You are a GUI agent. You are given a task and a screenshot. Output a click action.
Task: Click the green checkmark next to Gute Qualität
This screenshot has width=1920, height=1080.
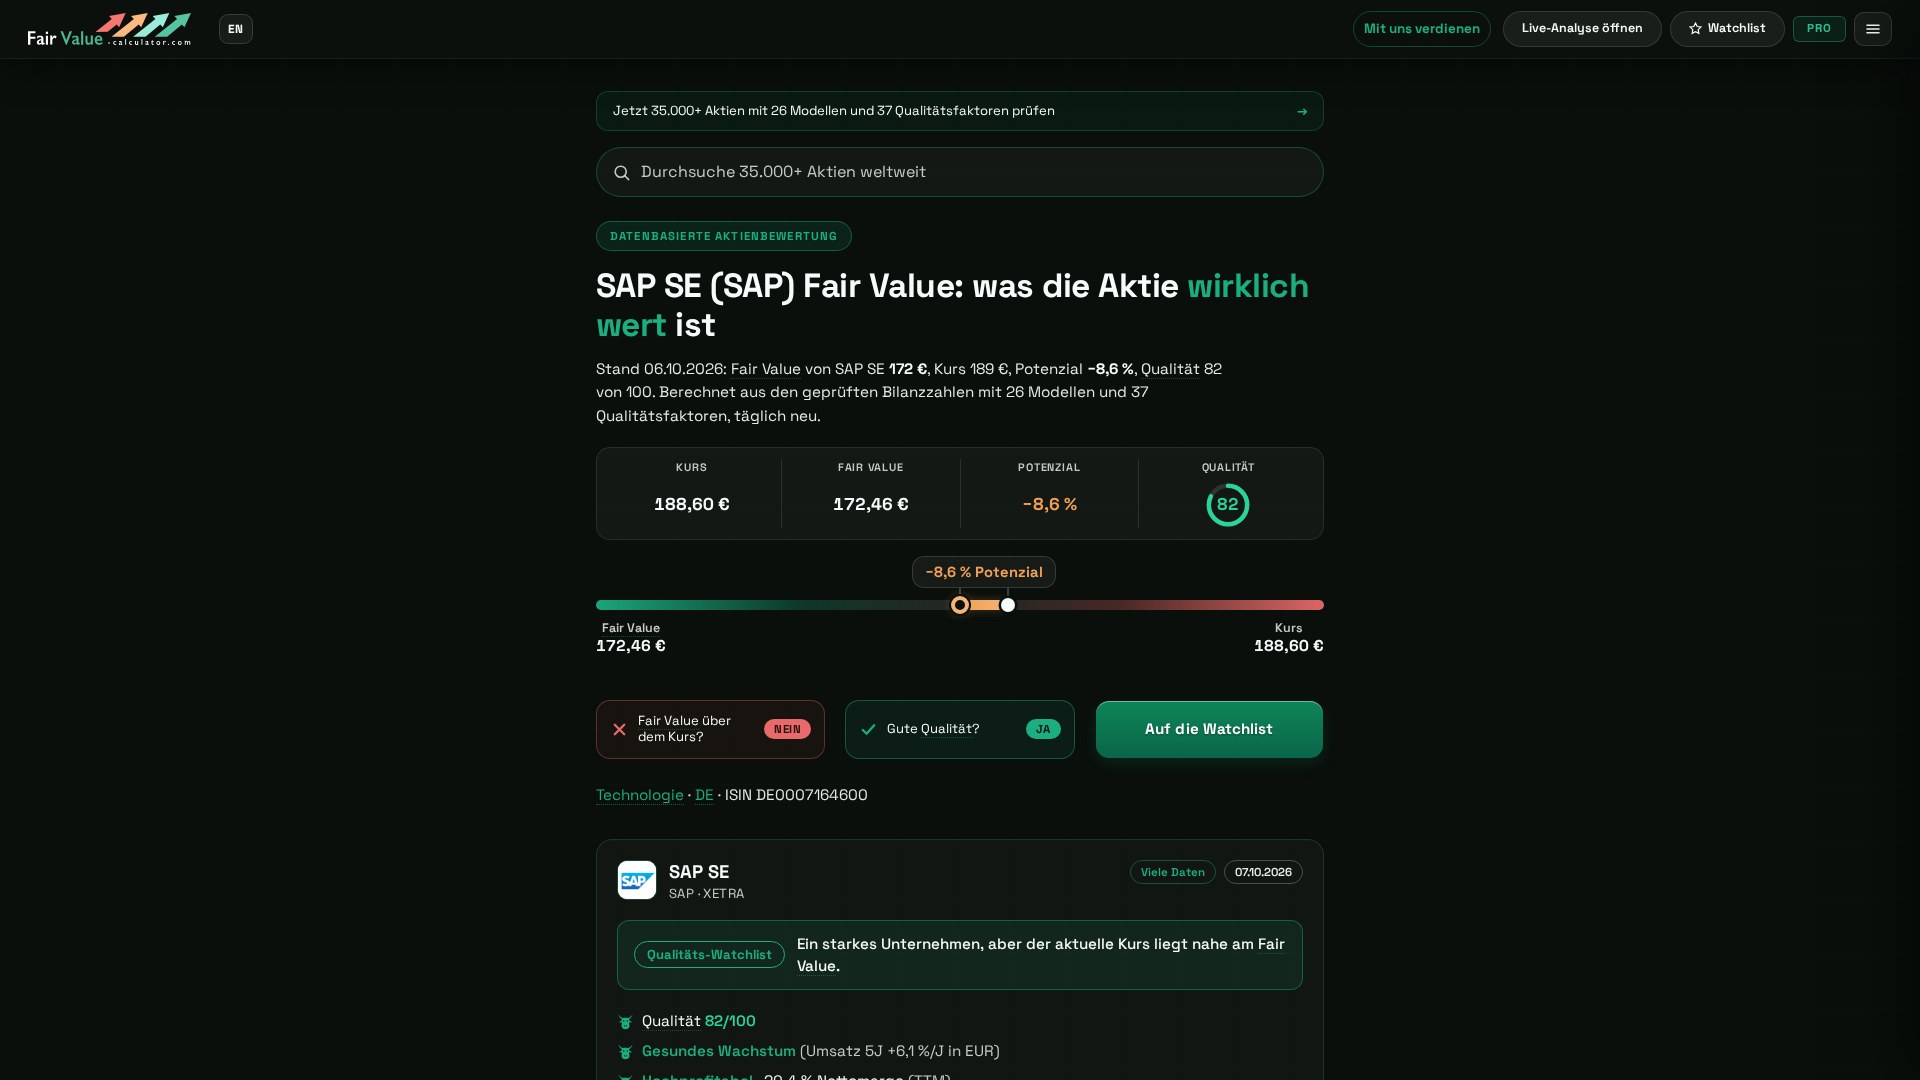[x=868, y=729]
